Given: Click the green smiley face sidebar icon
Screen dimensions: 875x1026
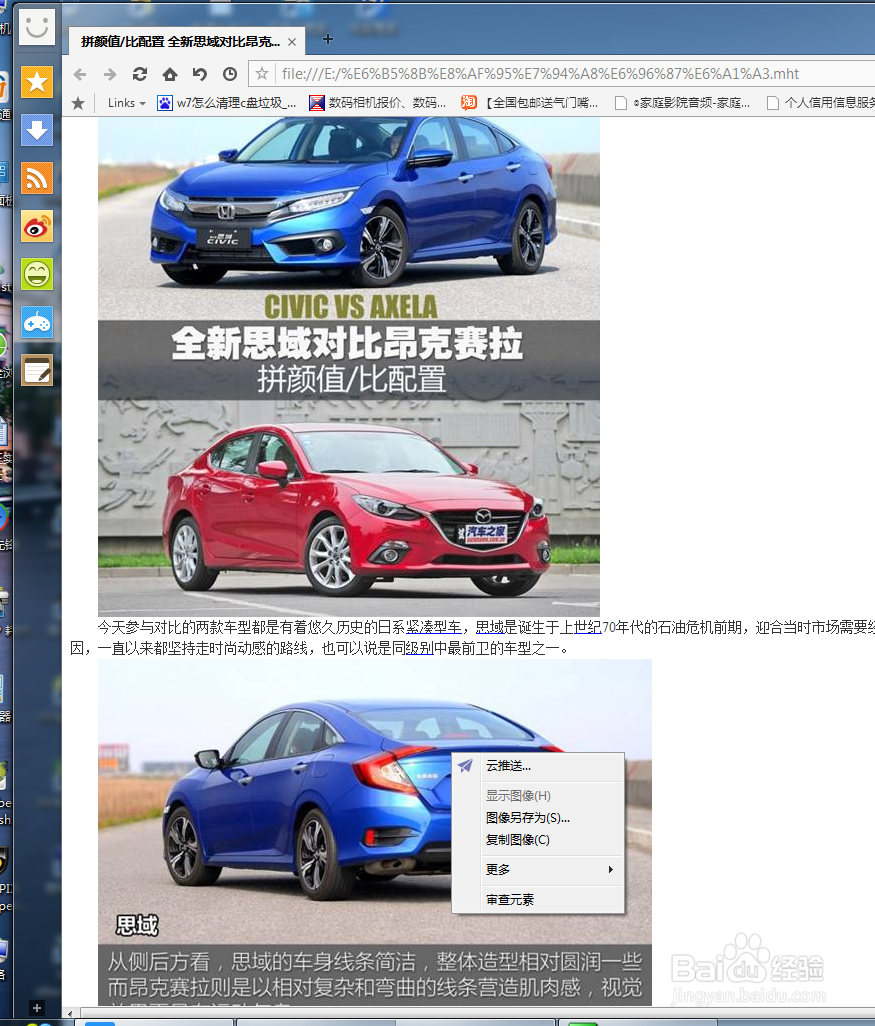Looking at the screenshot, I should point(37,274).
